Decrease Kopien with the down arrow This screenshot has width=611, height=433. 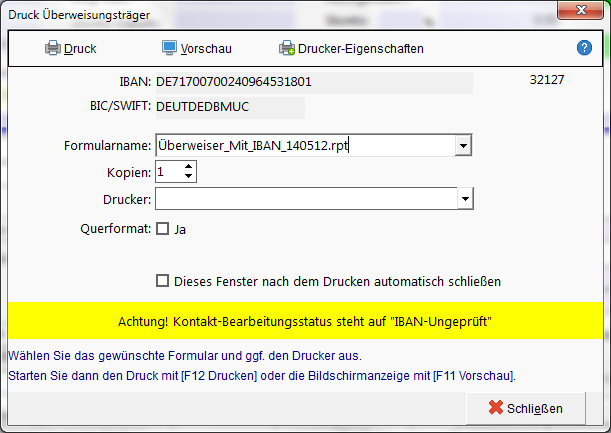coord(189,176)
